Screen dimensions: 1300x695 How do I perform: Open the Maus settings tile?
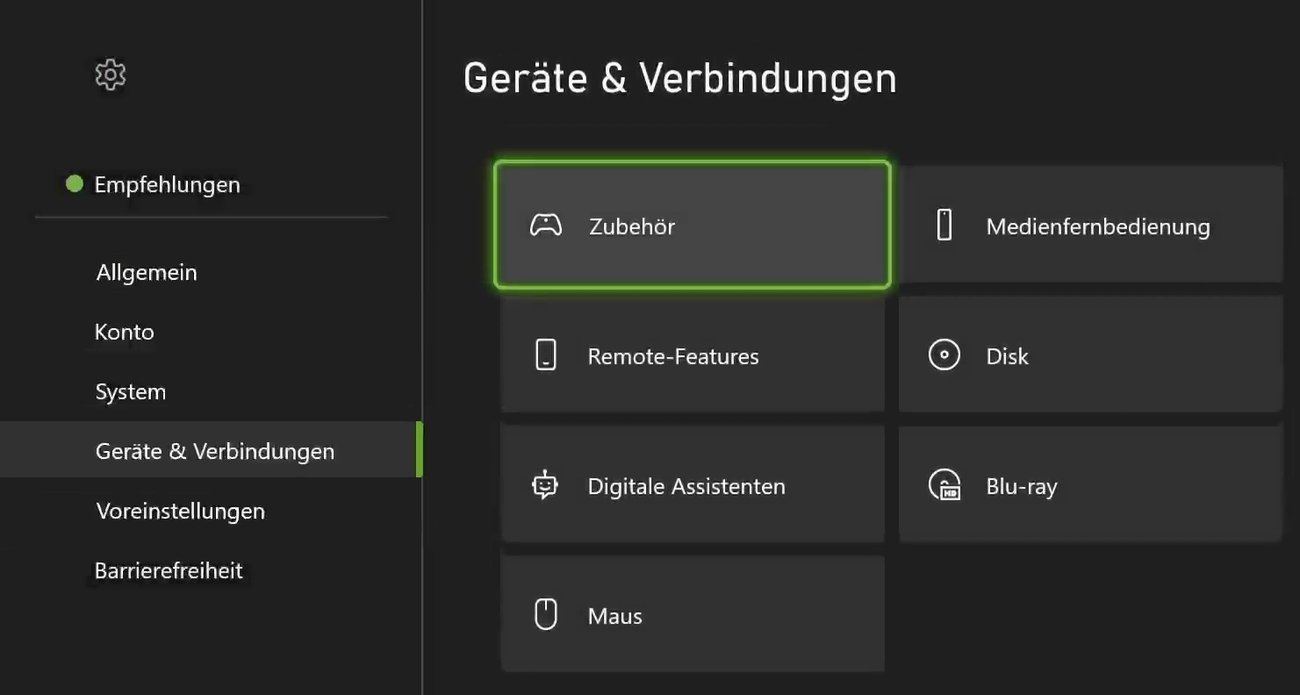tap(692, 614)
